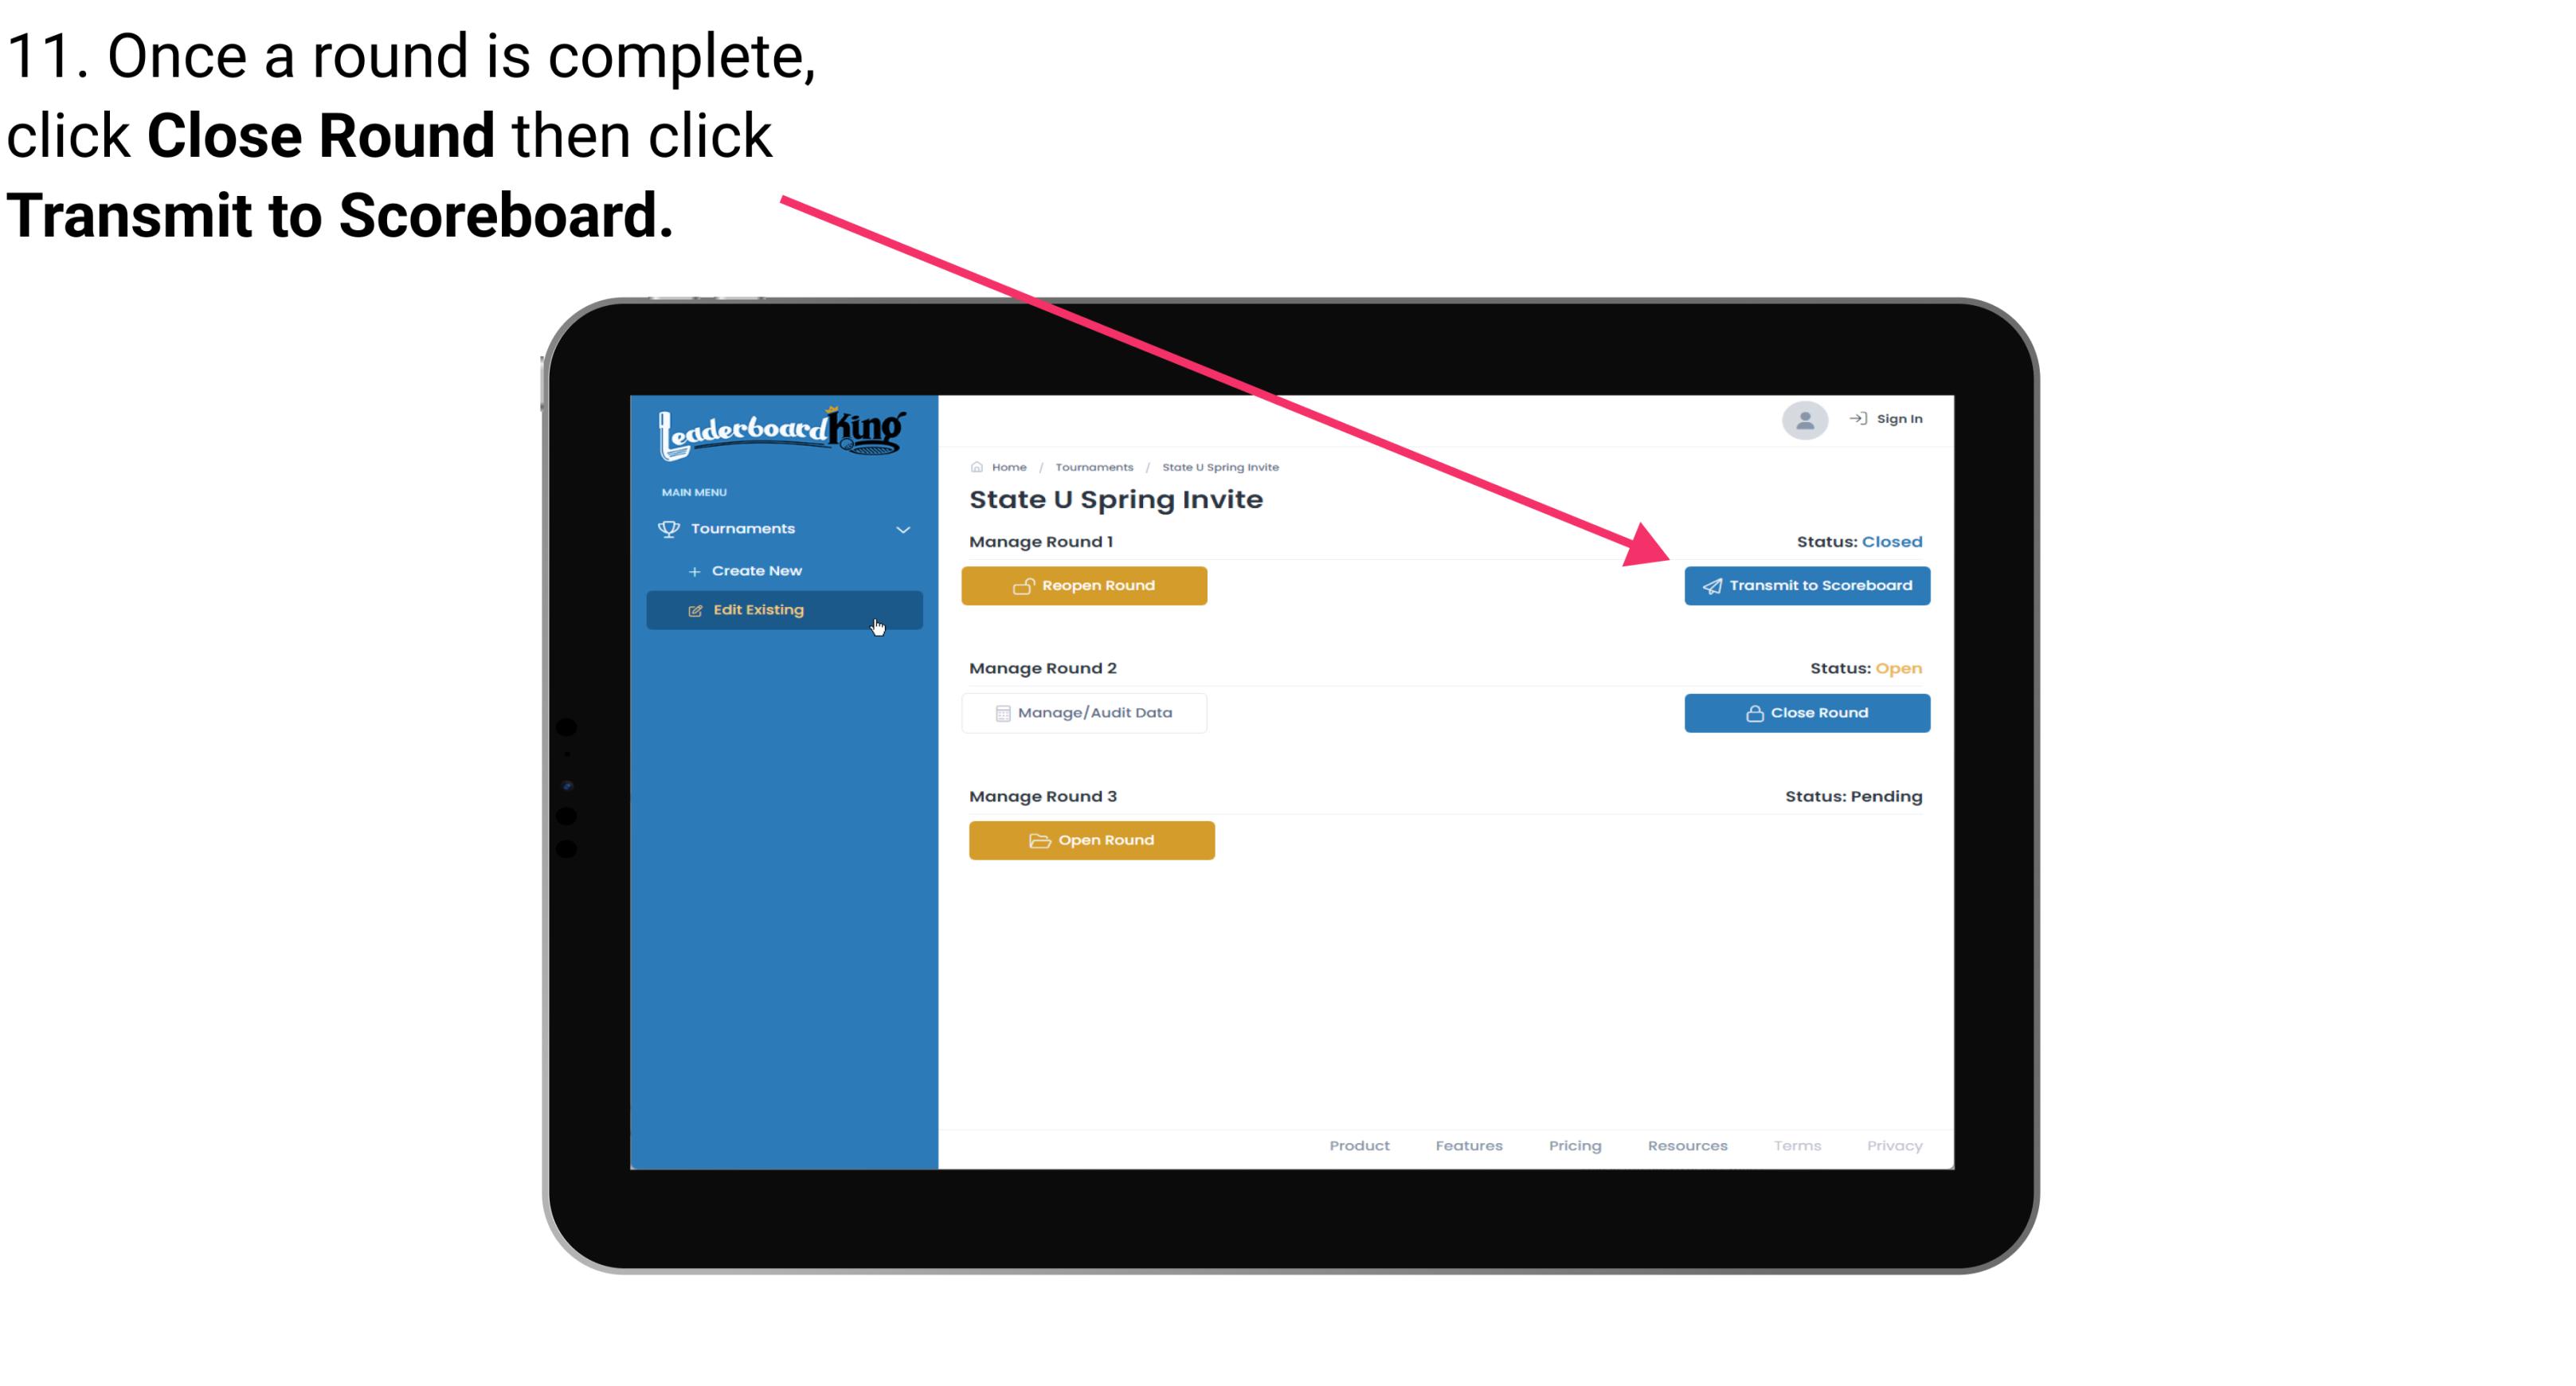
Task: Click the Manage/Audit Data file icon
Action: tap(1000, 712)
